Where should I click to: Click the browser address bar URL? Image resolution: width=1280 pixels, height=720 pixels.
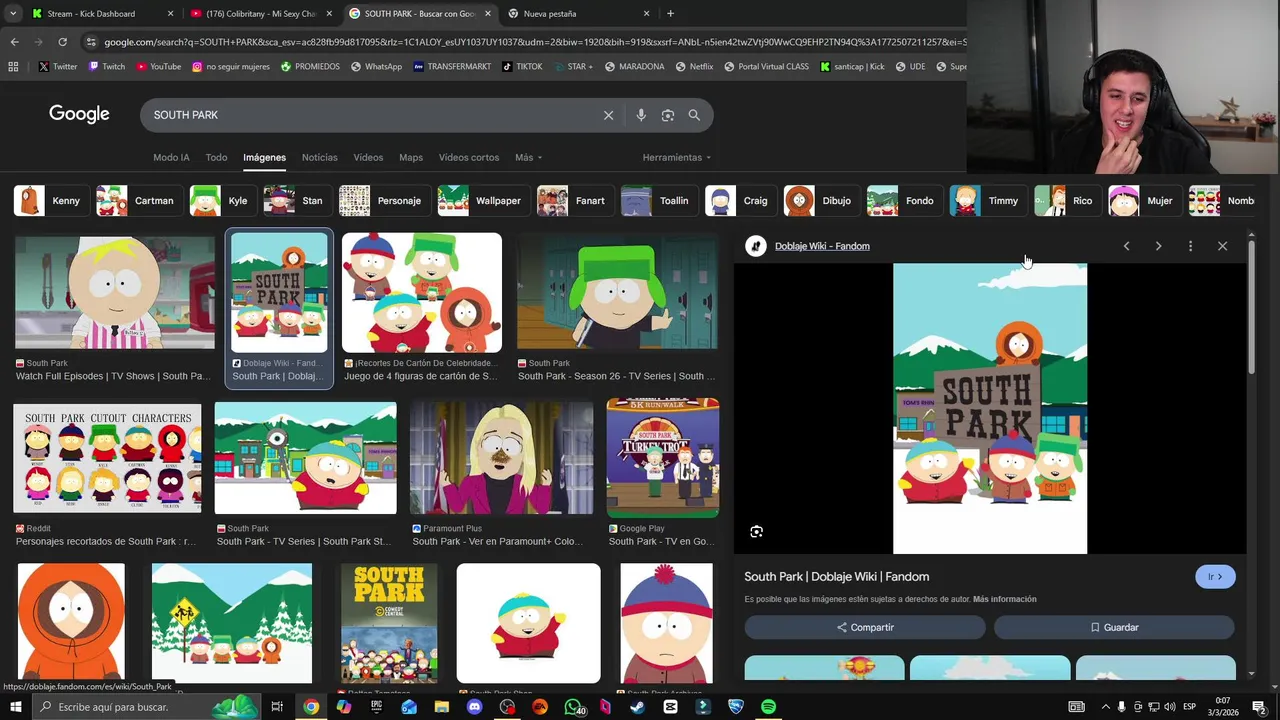click(534, 42)
